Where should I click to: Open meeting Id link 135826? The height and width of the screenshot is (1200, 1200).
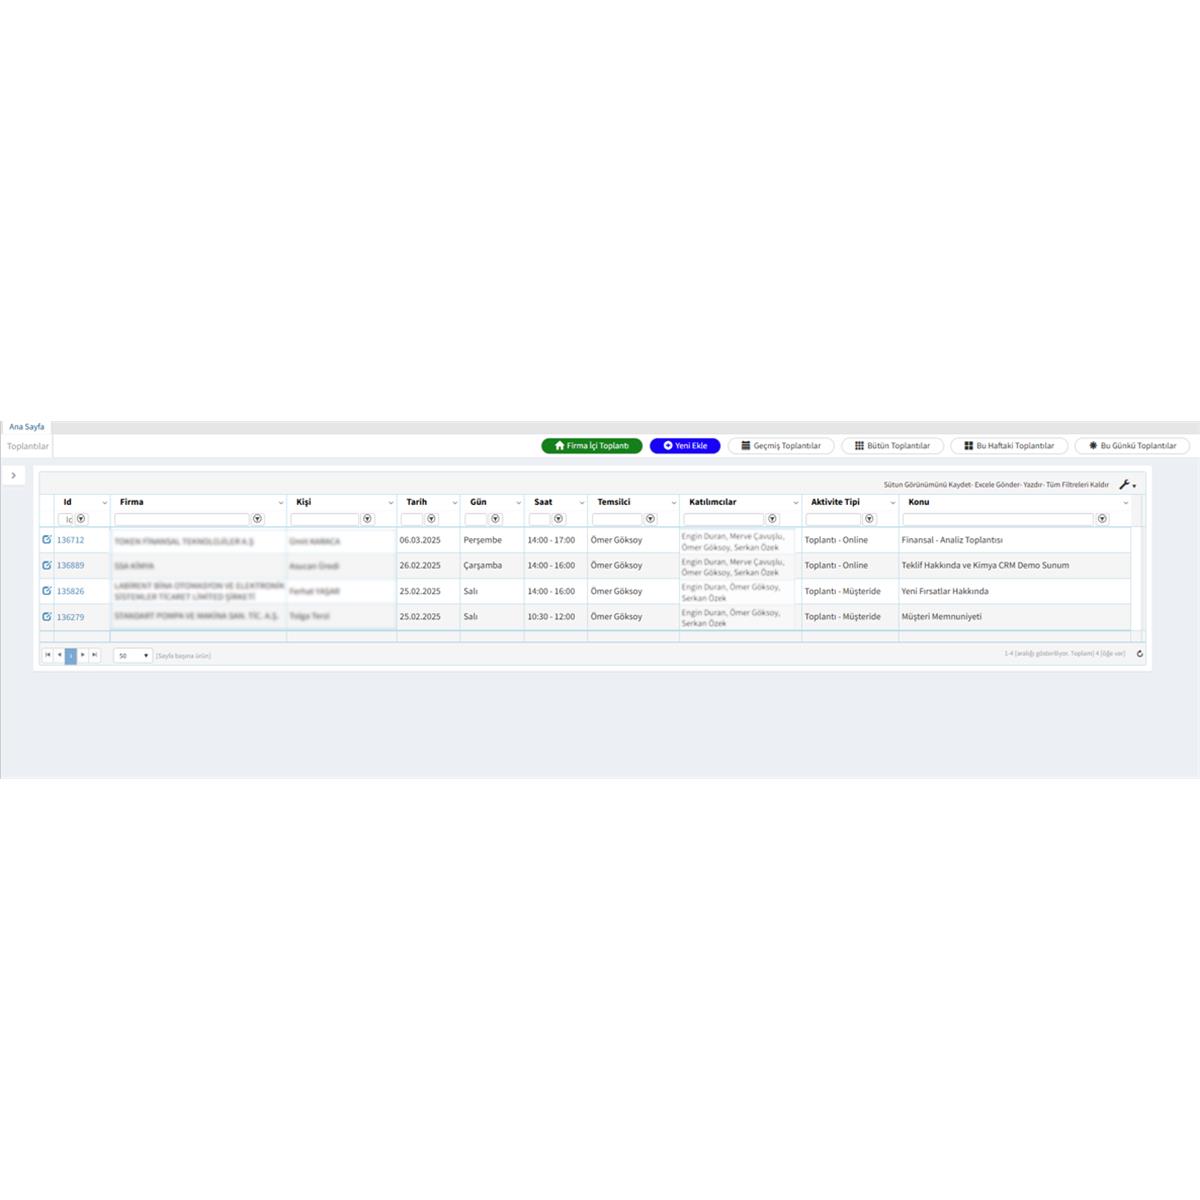click(x=70, y=592)
